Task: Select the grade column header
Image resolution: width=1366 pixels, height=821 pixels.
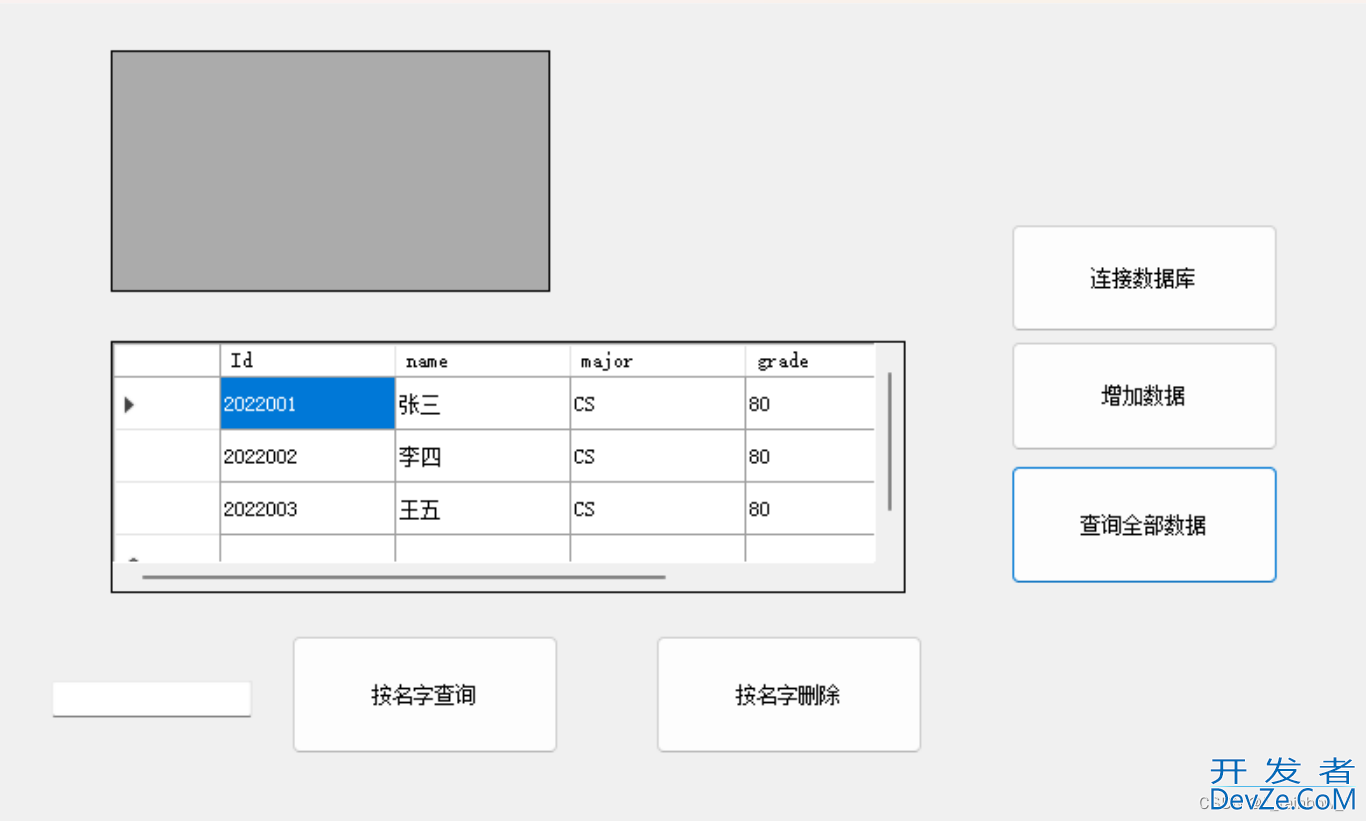Action: tap(810, 361)
